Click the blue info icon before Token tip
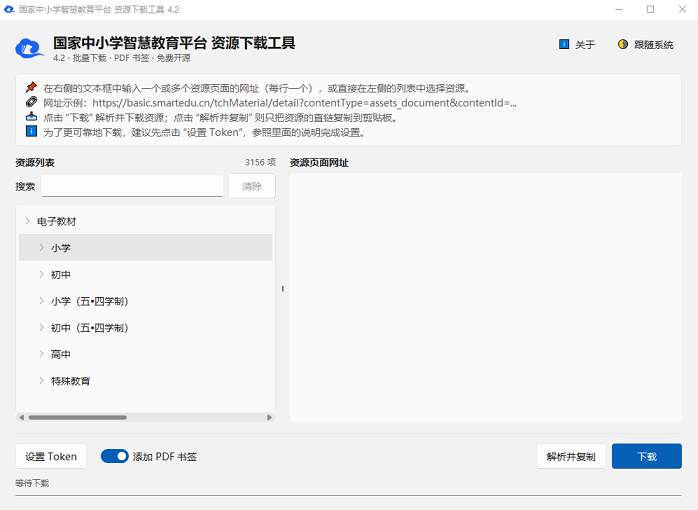The width and height of the screenshot is (698, 510). click(x=31, y=131)
